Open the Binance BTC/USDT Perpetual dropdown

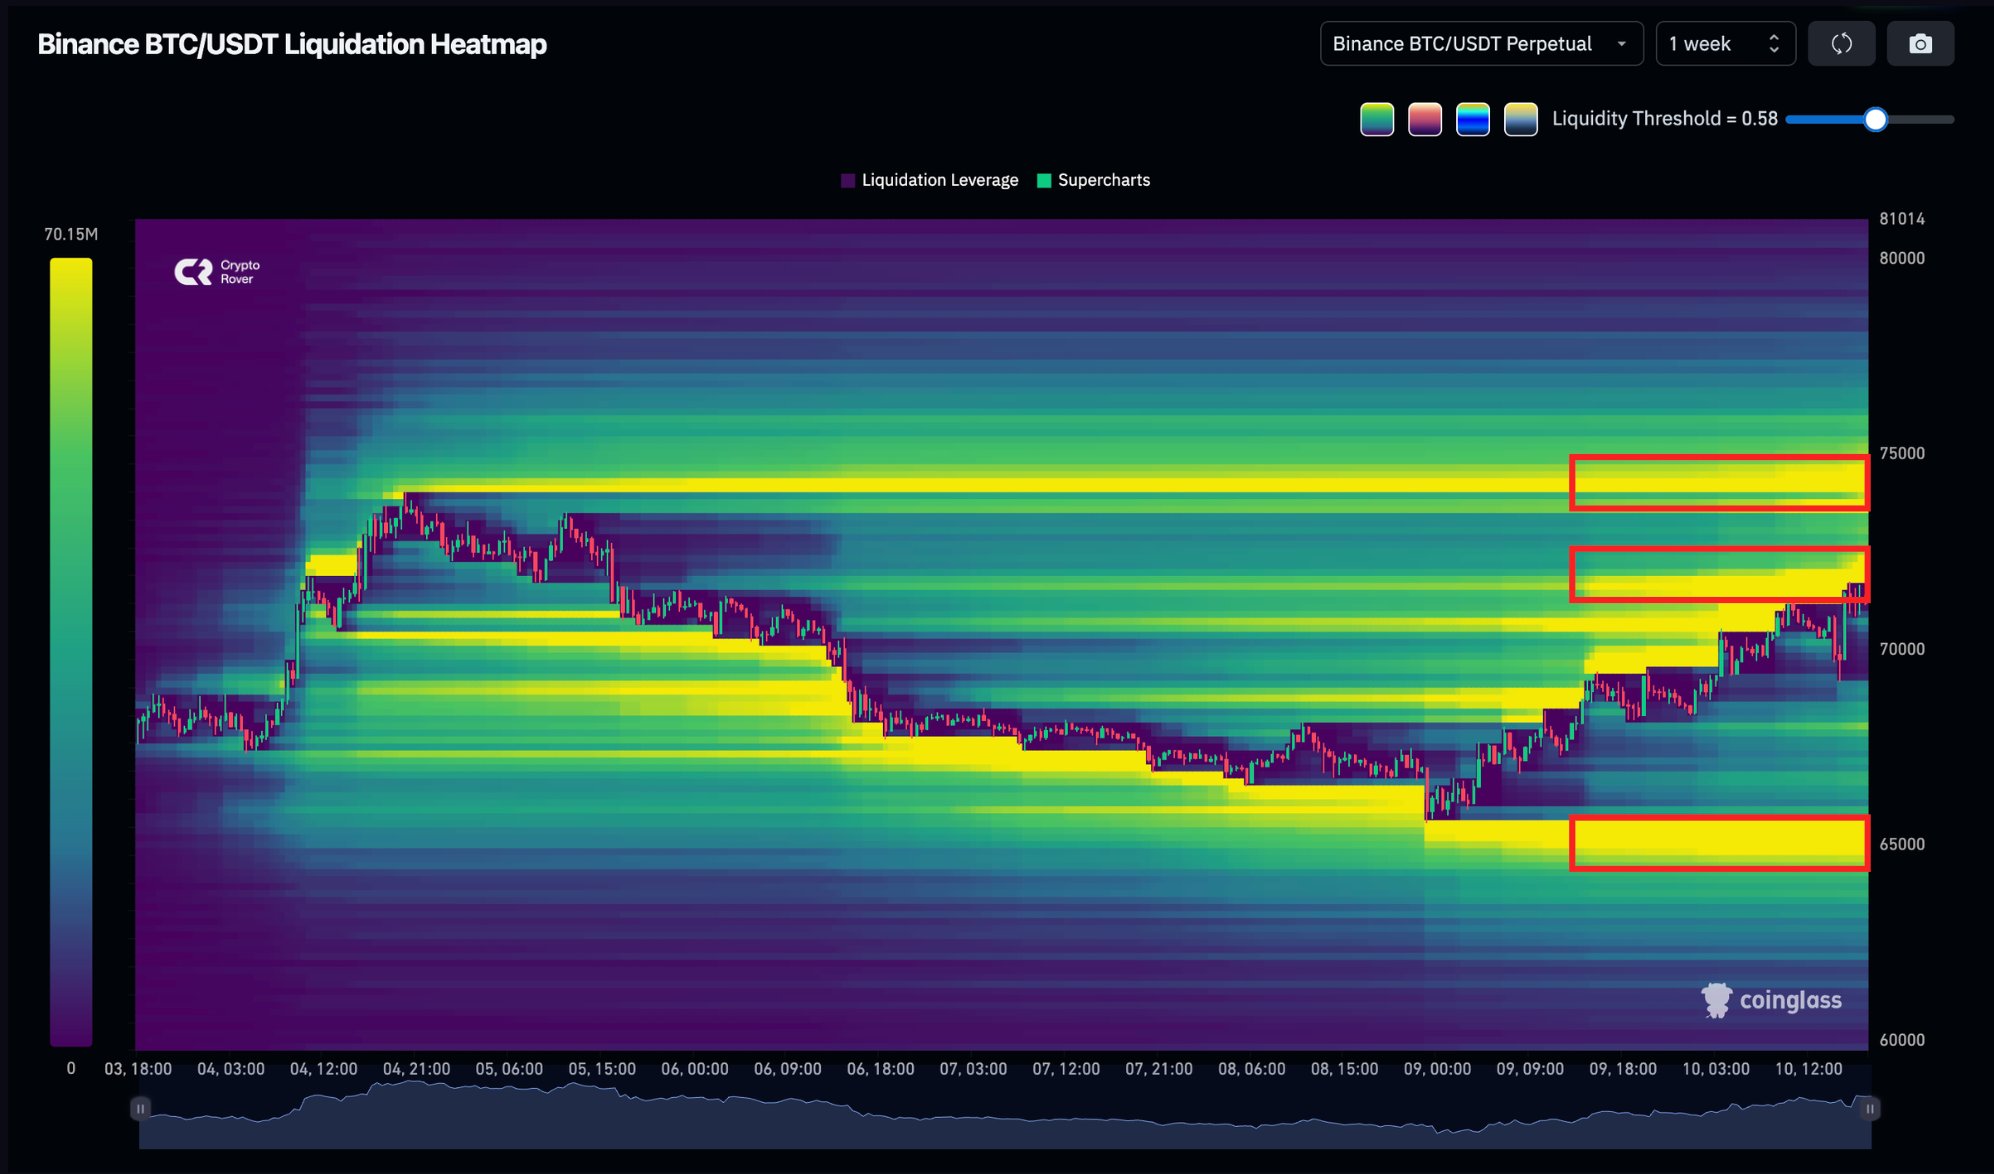pos(1481,43)
